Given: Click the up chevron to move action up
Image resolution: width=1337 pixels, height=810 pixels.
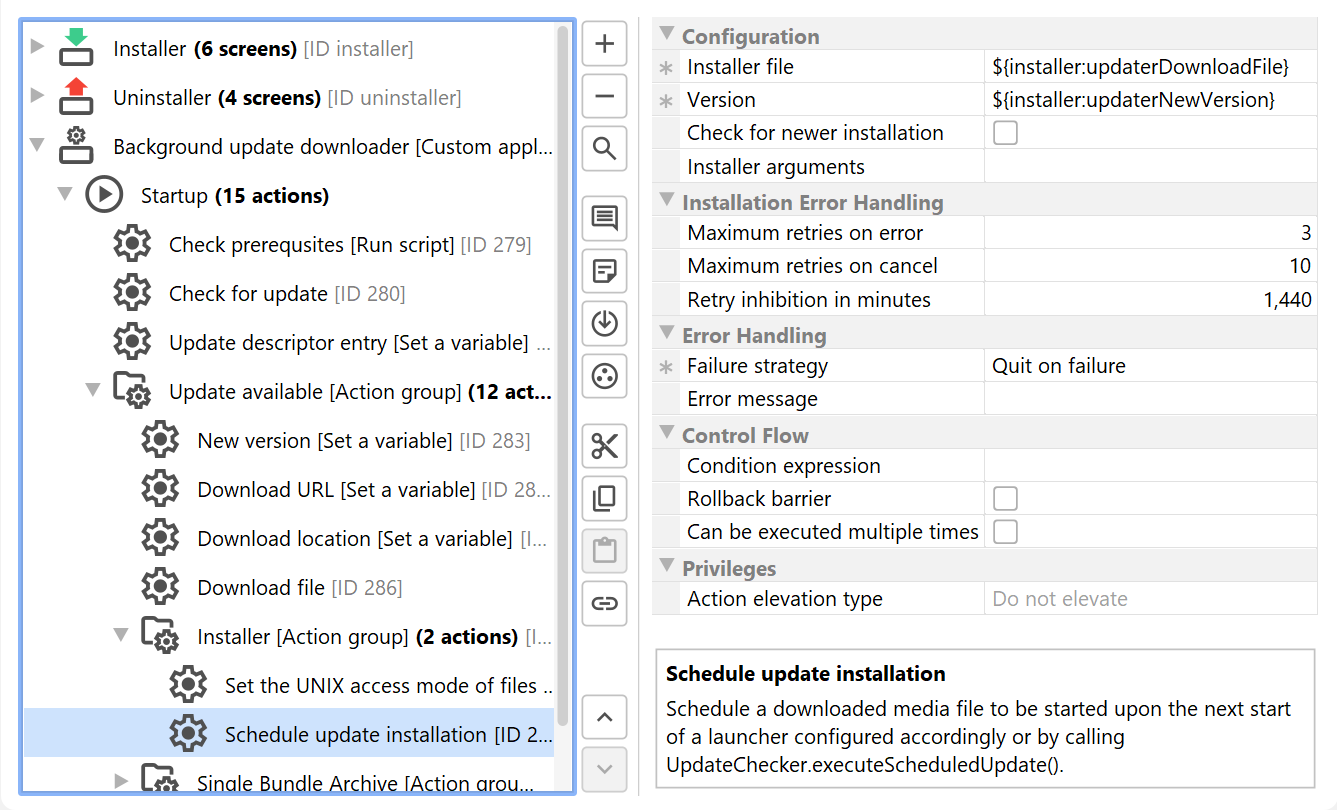Looking at the screenshot, I should click(x=605, y=717).
